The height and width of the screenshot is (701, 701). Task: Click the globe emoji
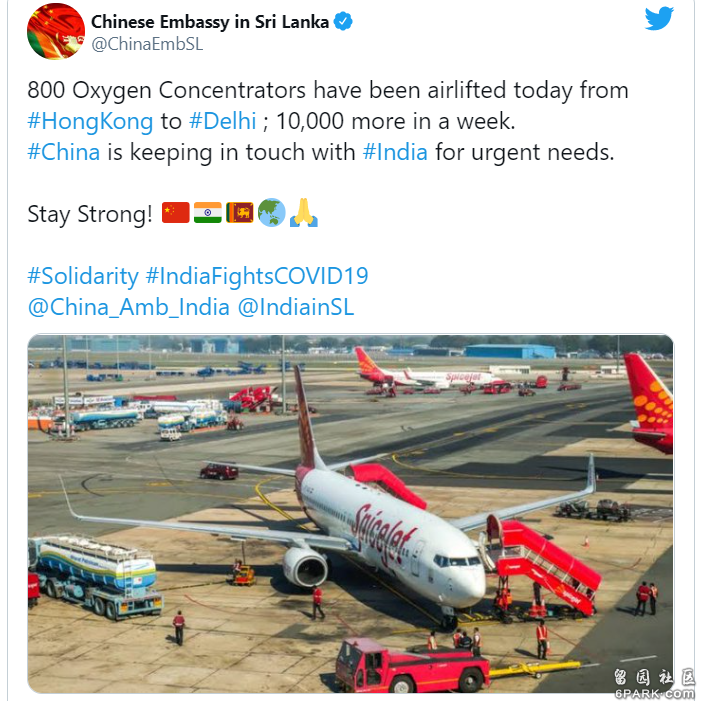point(272,212)
